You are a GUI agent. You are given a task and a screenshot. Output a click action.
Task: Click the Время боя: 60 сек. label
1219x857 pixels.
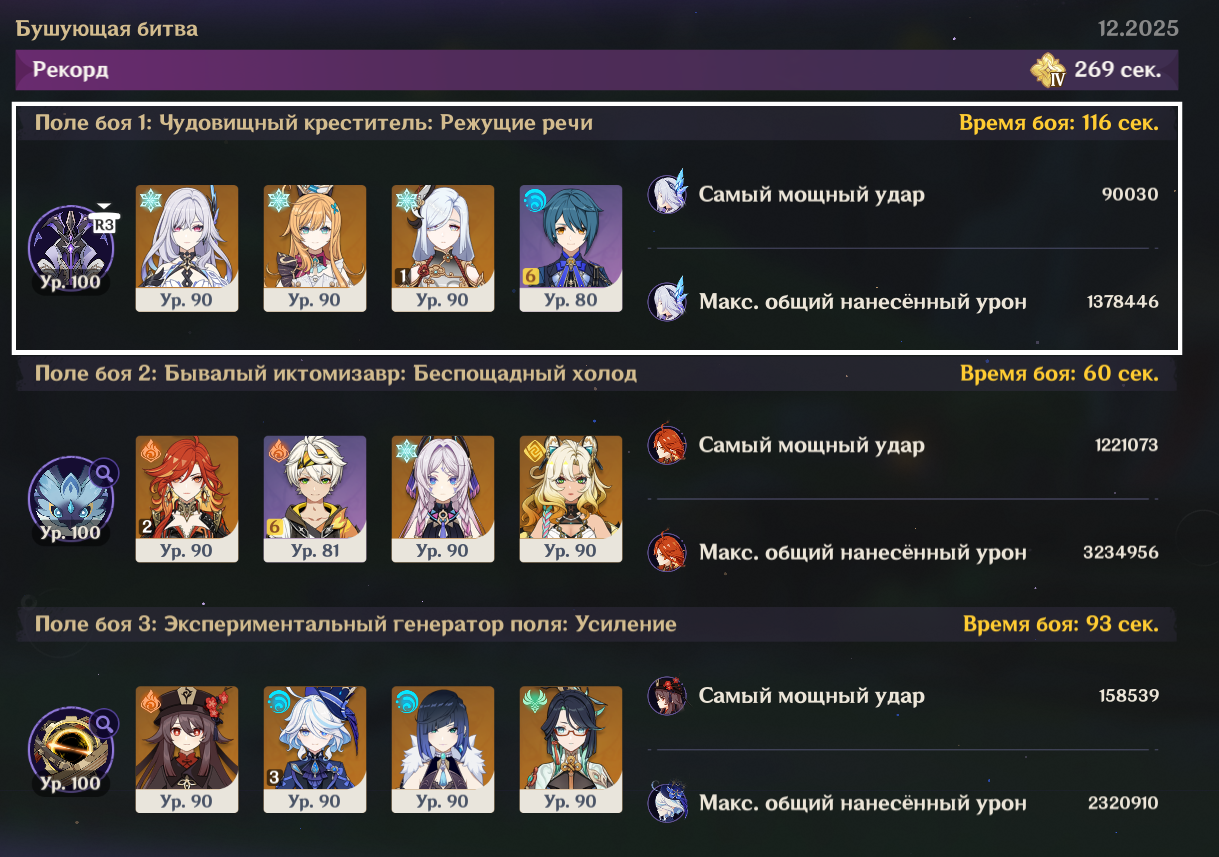click(x=1060, y=375)
